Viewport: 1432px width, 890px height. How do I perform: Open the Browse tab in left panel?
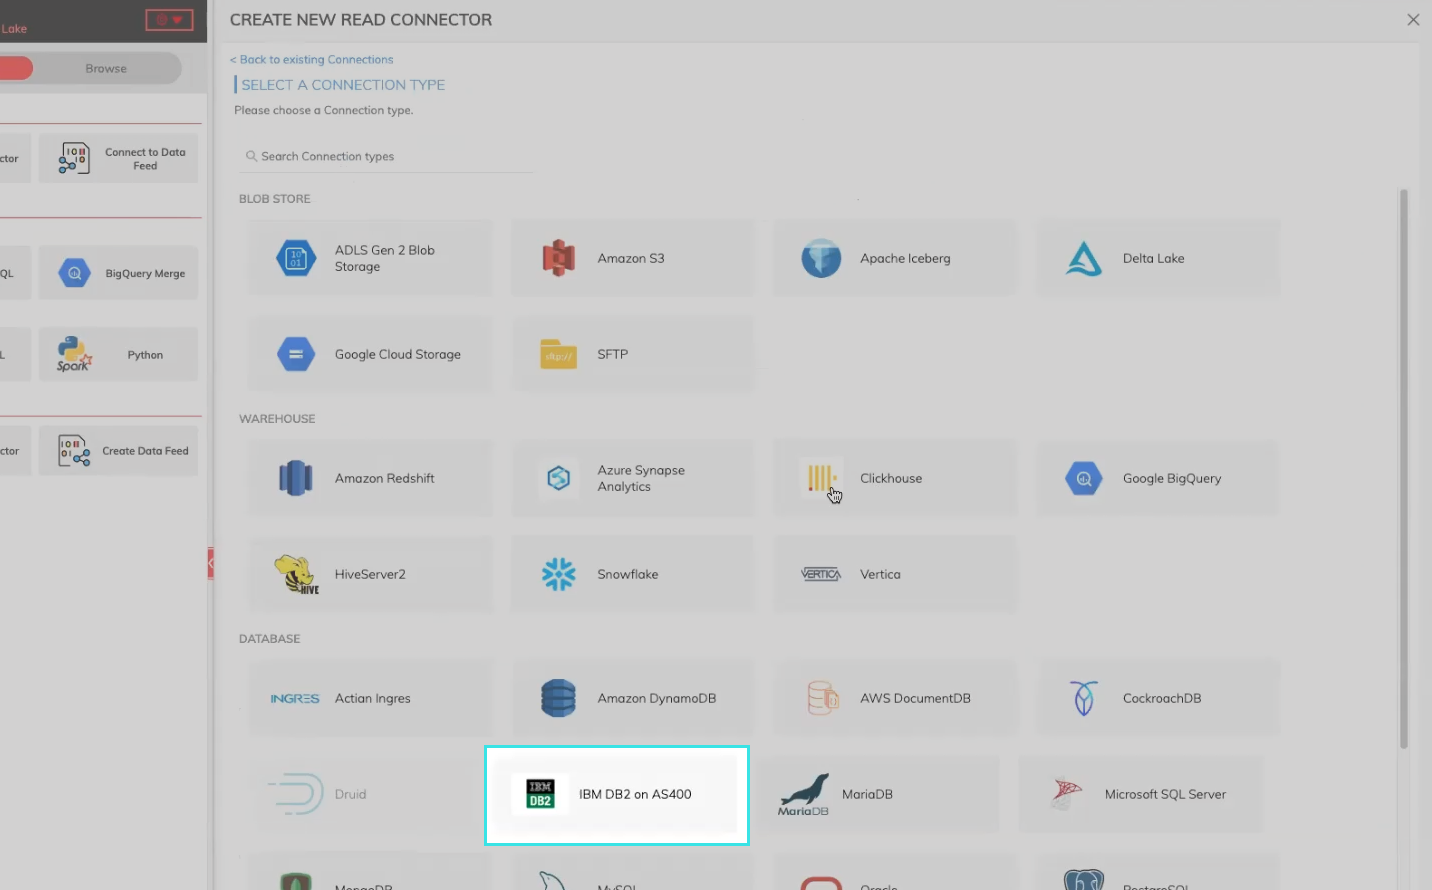click(106, 69)
